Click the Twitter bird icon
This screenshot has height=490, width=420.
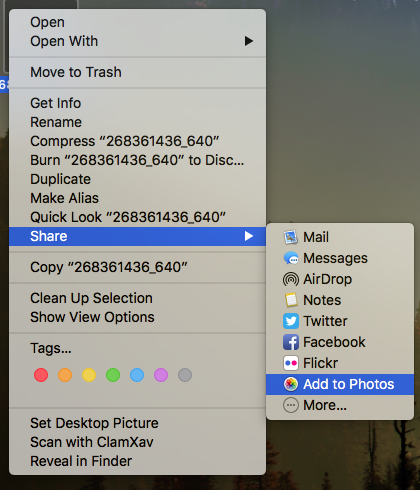click(x=291, y=321)
